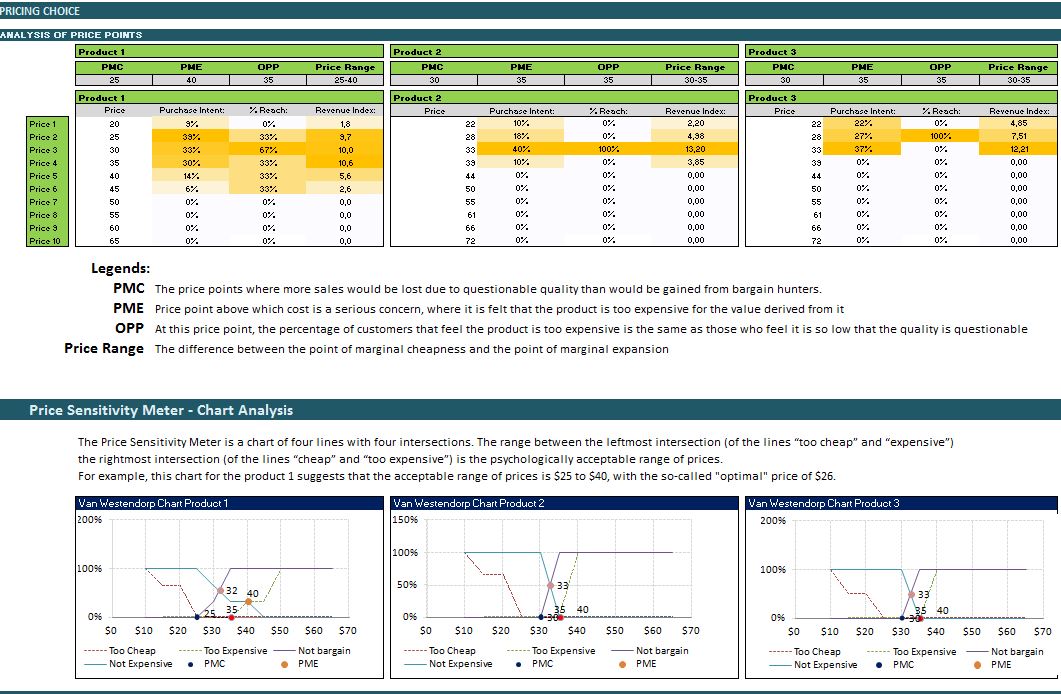Select the 25-40 Price Range cell
The height and width of the screenshot is (694, 1061).
point(345,80)
